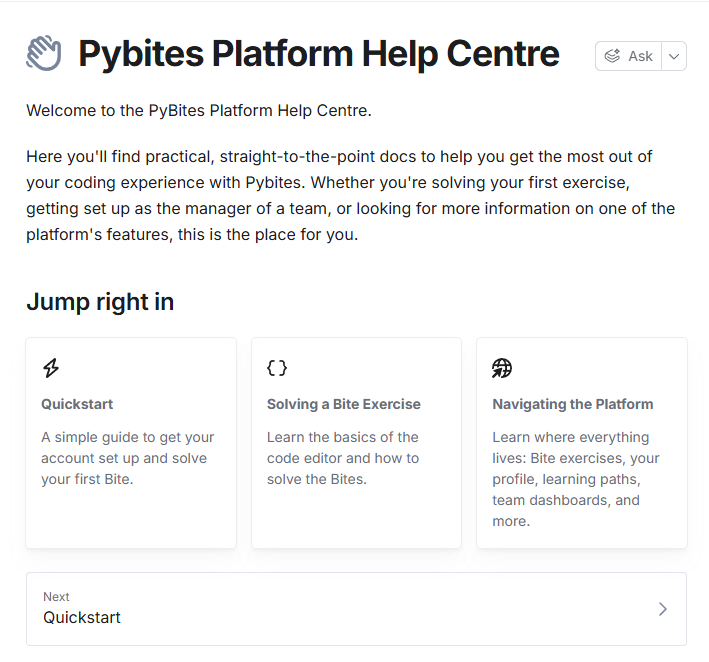The image size is (709, 662).
Task: Click the curly braces code icon
Action: pos(277,368)
